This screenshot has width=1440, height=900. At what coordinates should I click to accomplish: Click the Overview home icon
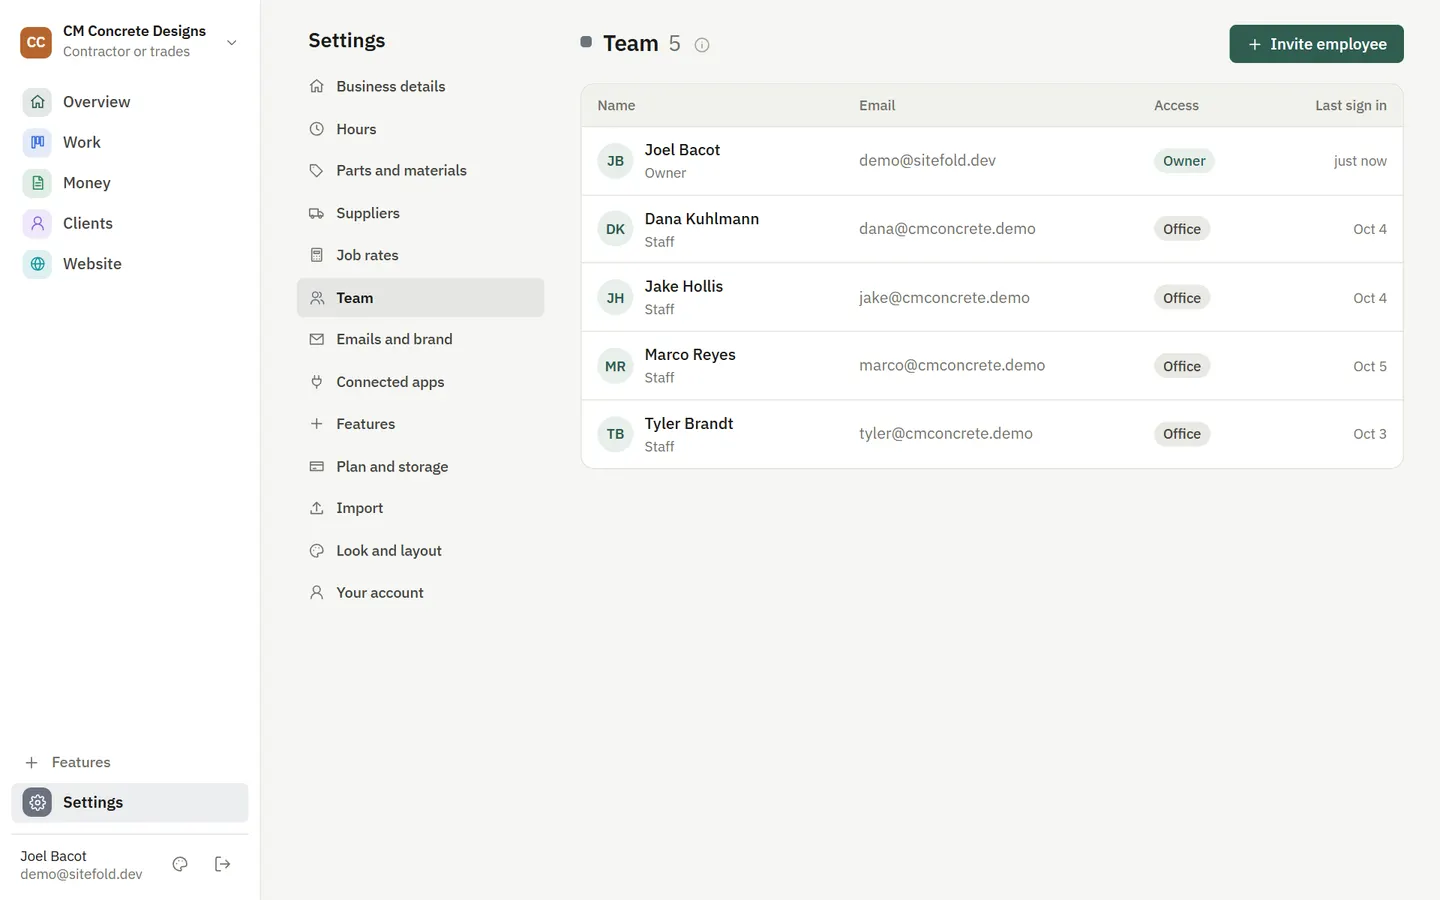point(37,102)
